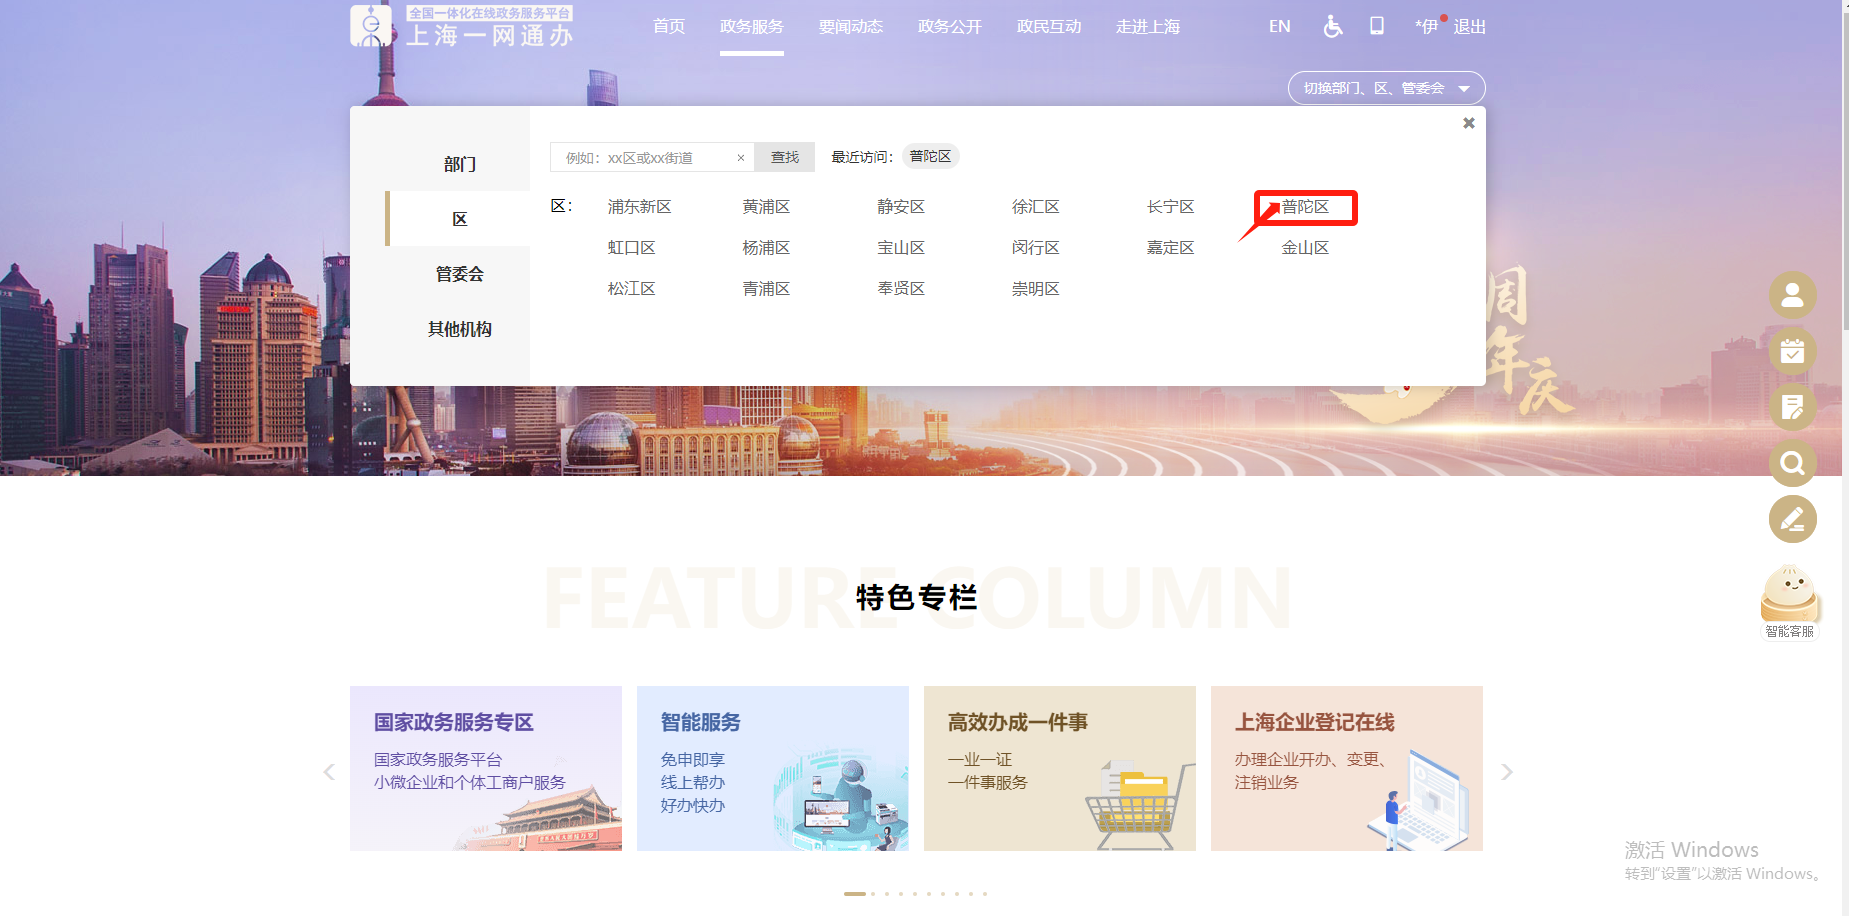Screen dimensions: 1849x916
Task: Open the 上海企业登记在线 card
Action: [1346, 768]
